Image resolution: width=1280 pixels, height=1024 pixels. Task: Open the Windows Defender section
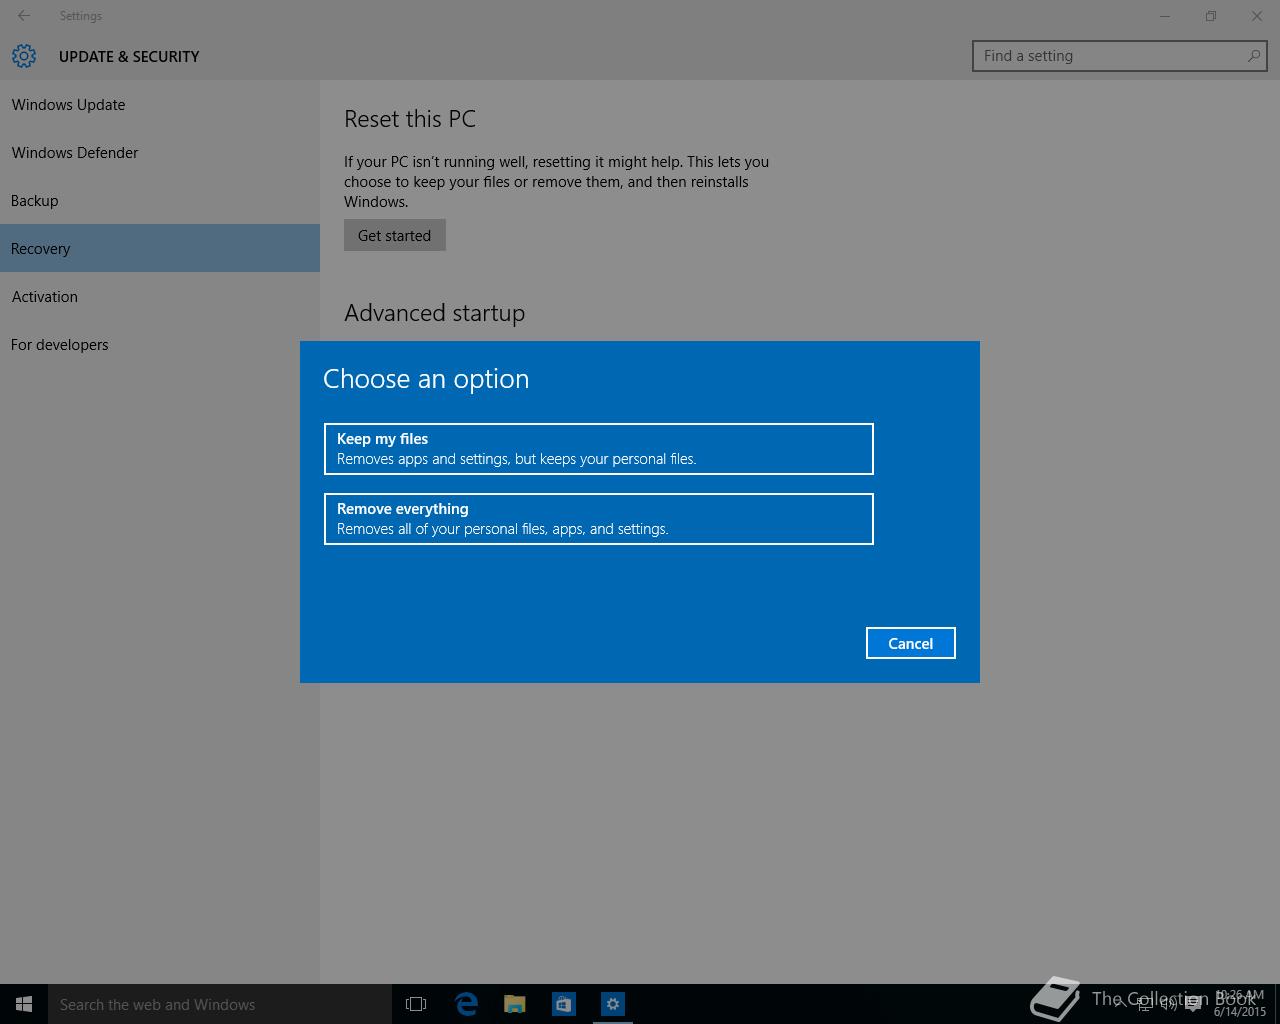click(x=160, y=152)
